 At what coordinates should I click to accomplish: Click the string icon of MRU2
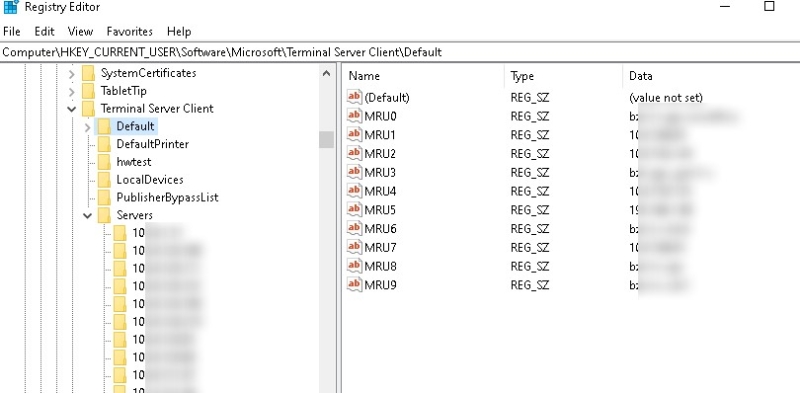coord(354,153)
